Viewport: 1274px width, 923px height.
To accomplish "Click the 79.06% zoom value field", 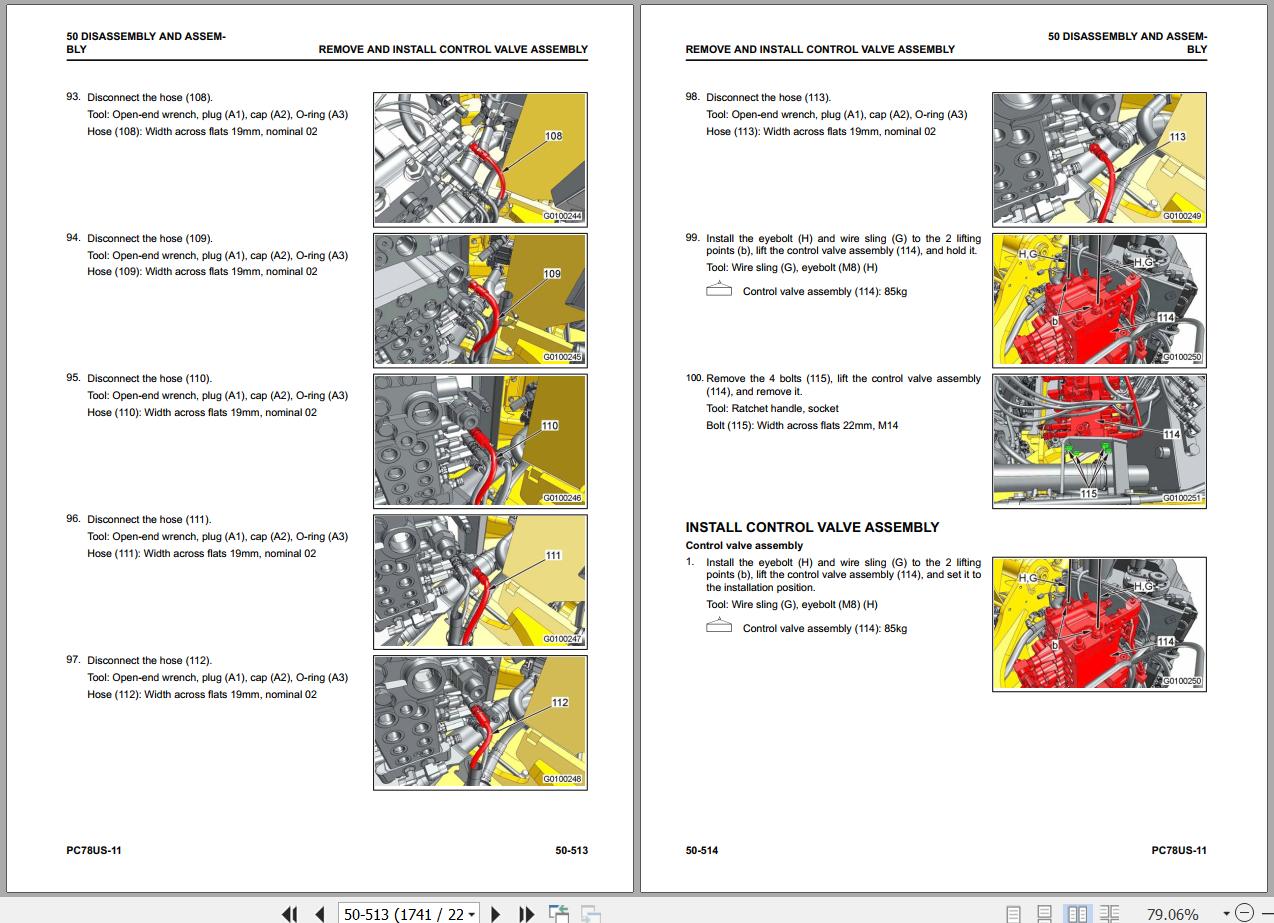I will [x=1172, y=914].
